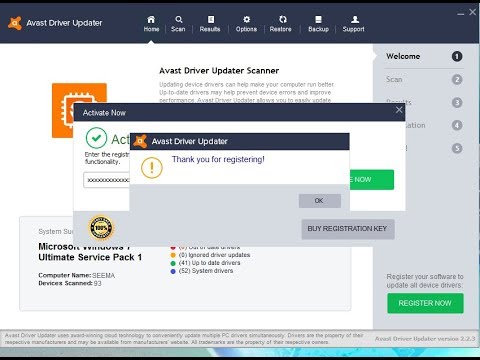
Task: Open the Scan magnifier icon
Action: click(179, 19)
